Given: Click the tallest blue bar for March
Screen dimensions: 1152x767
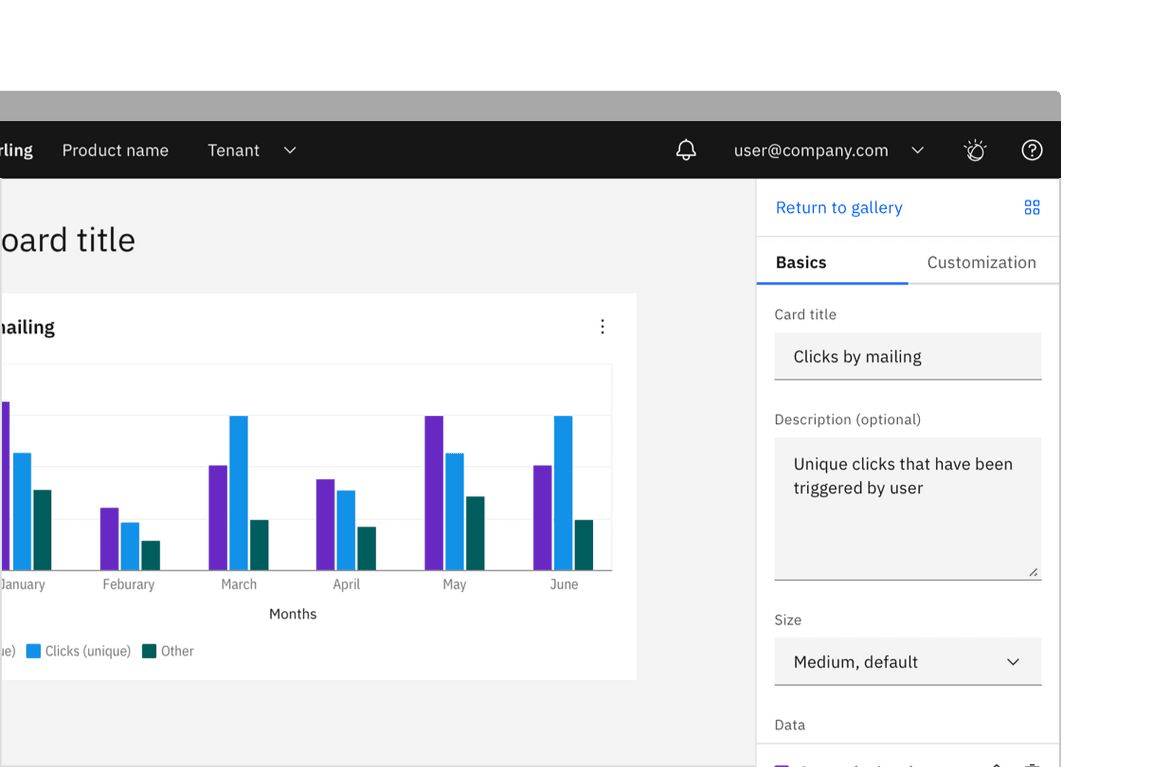Looking at the screenshot, I should tap(239, 492).
